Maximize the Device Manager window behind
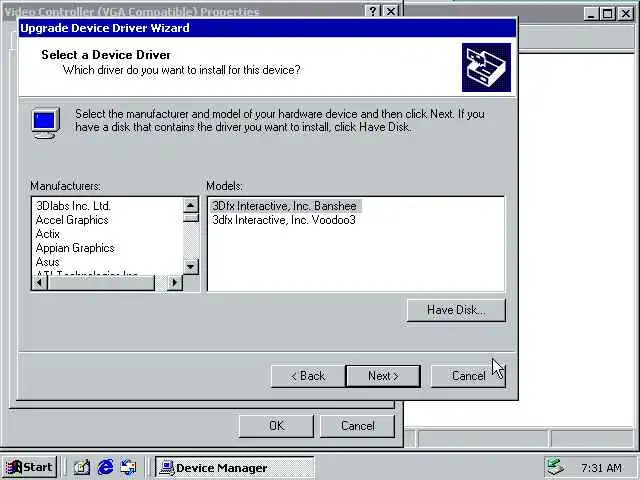The image size is (640, 480). (x=607, y=14)
